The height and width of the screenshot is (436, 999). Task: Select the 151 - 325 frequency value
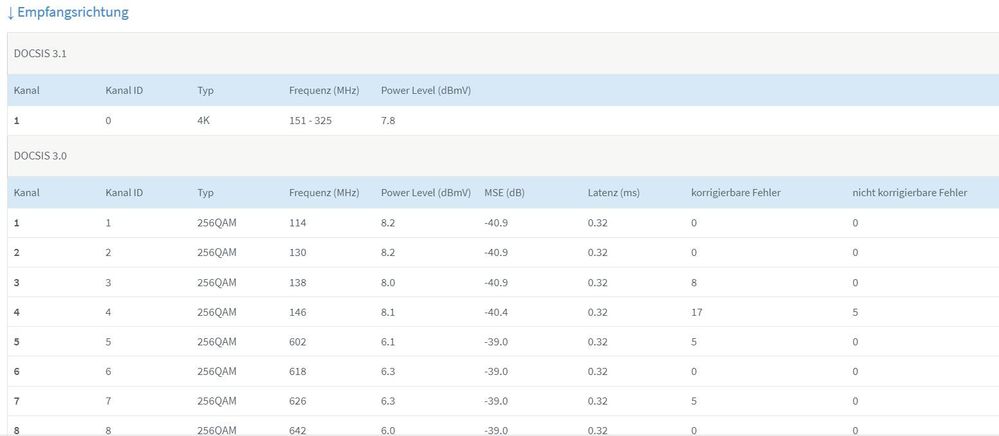coord(310,121)
